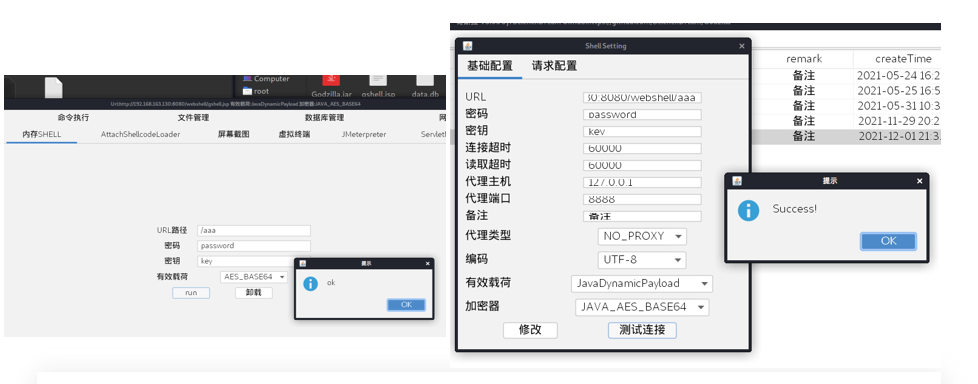Click the 测试连接 button

tap(642, 330)
